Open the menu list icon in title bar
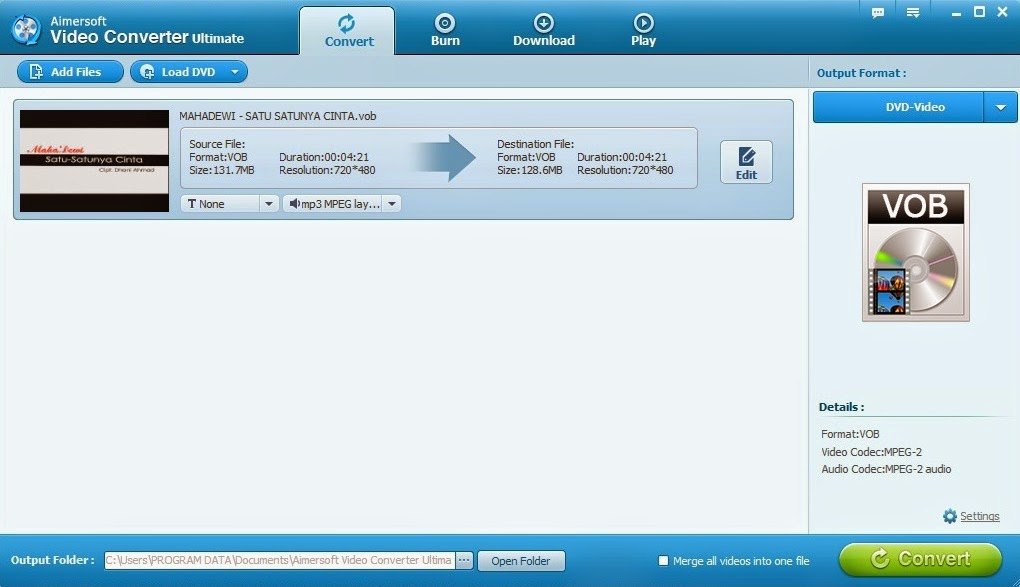The width and height of the screenshot is (1020, 587). pyautogui.click(x=913, y=12)
